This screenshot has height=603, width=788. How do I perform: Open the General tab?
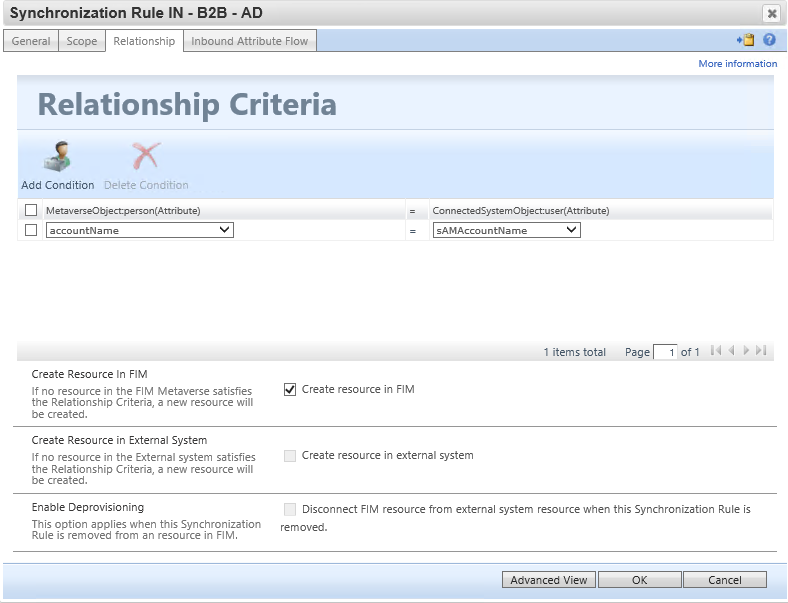(x=31, y=41)
